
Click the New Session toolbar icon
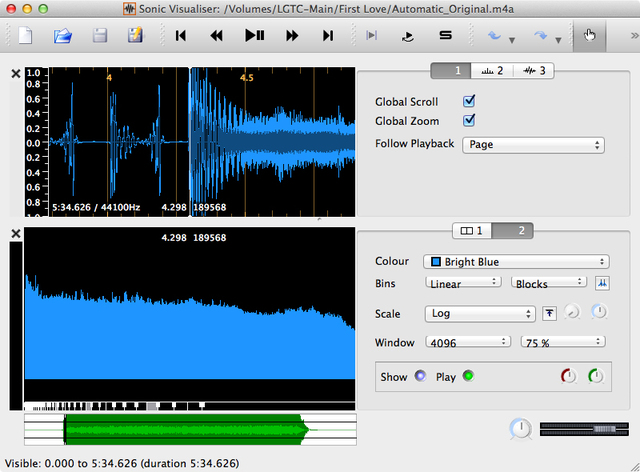(26, 36)
